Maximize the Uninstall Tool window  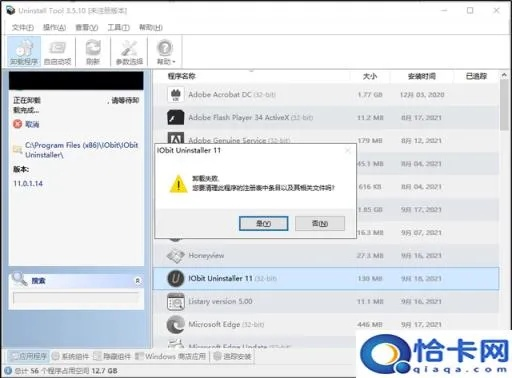470,10
